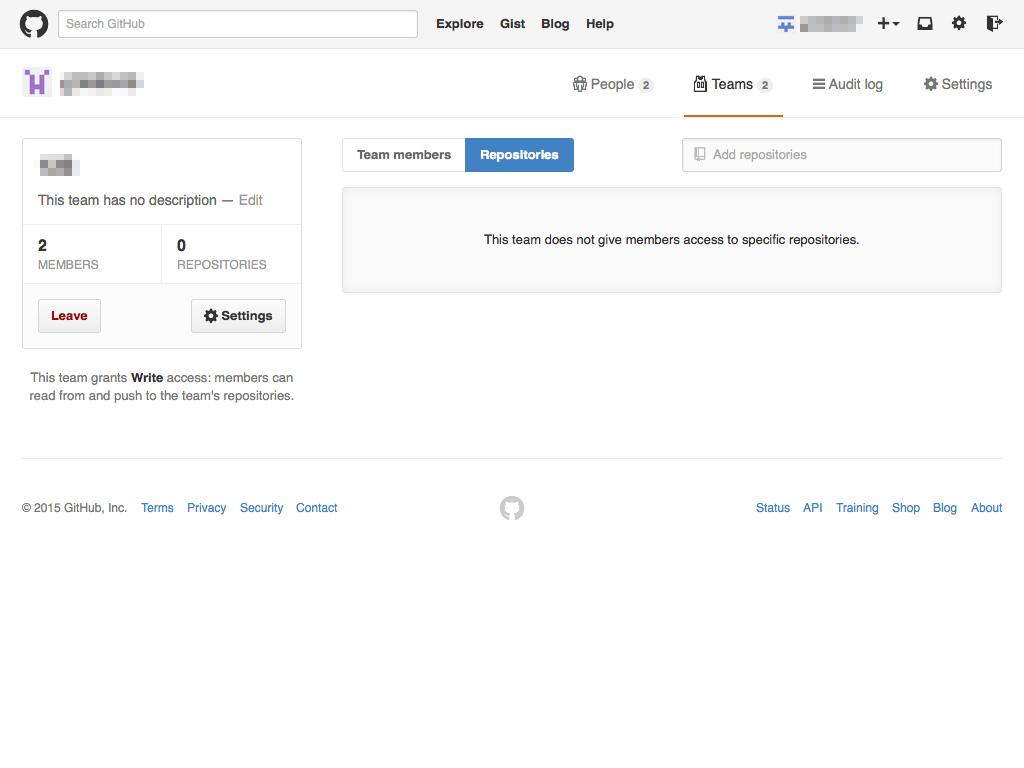Image resolution: width=1024 pixels, height=768 pixels.
Task: Edit the team description
Action: 251,200
